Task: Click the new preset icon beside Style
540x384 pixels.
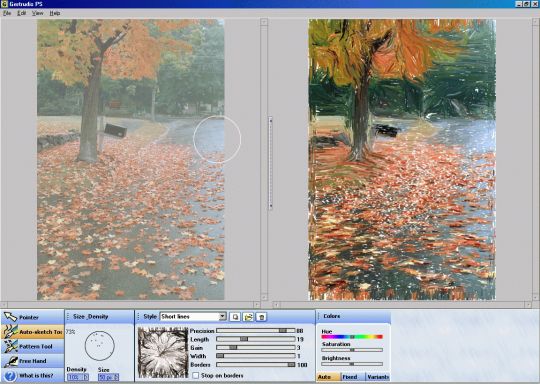Action: pos(235,317)
